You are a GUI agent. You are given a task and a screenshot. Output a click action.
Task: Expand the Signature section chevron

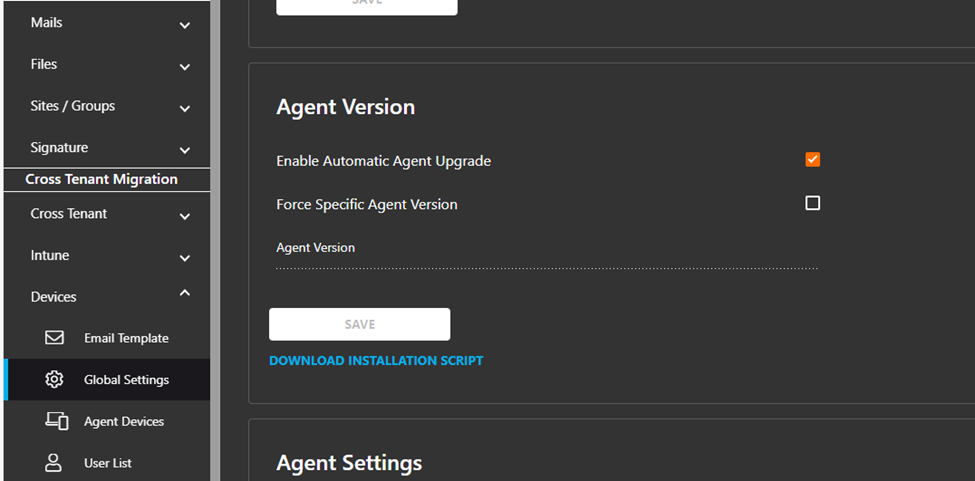tap(185, 150)
